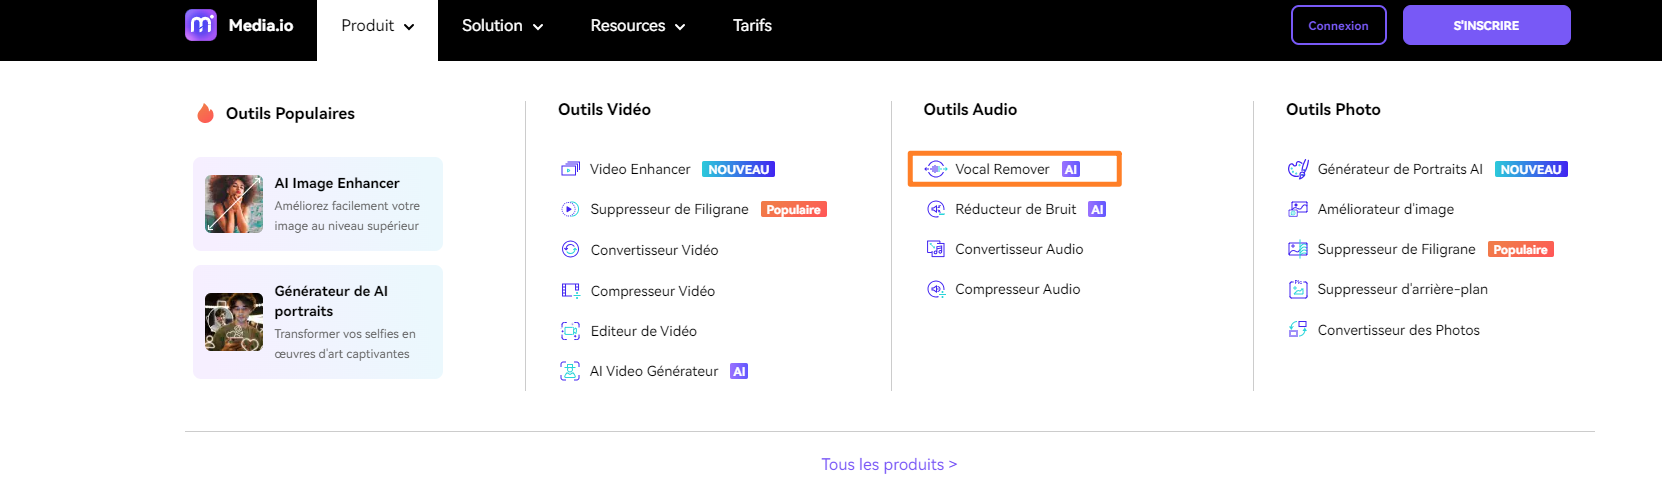Click the AI Video Générateur icon
1662x480 pixels.
(570, 371)
